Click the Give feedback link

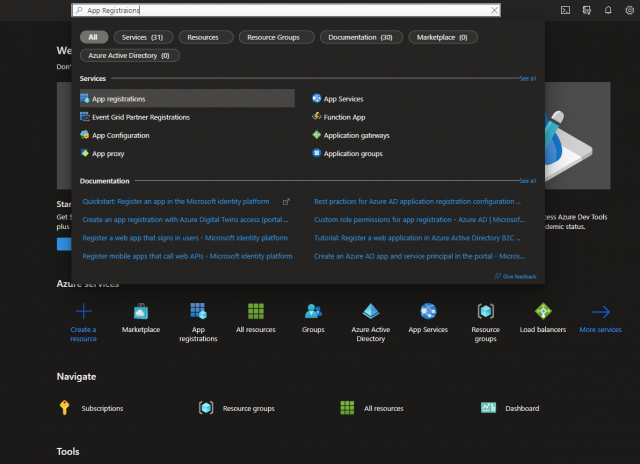pos(516,276)
